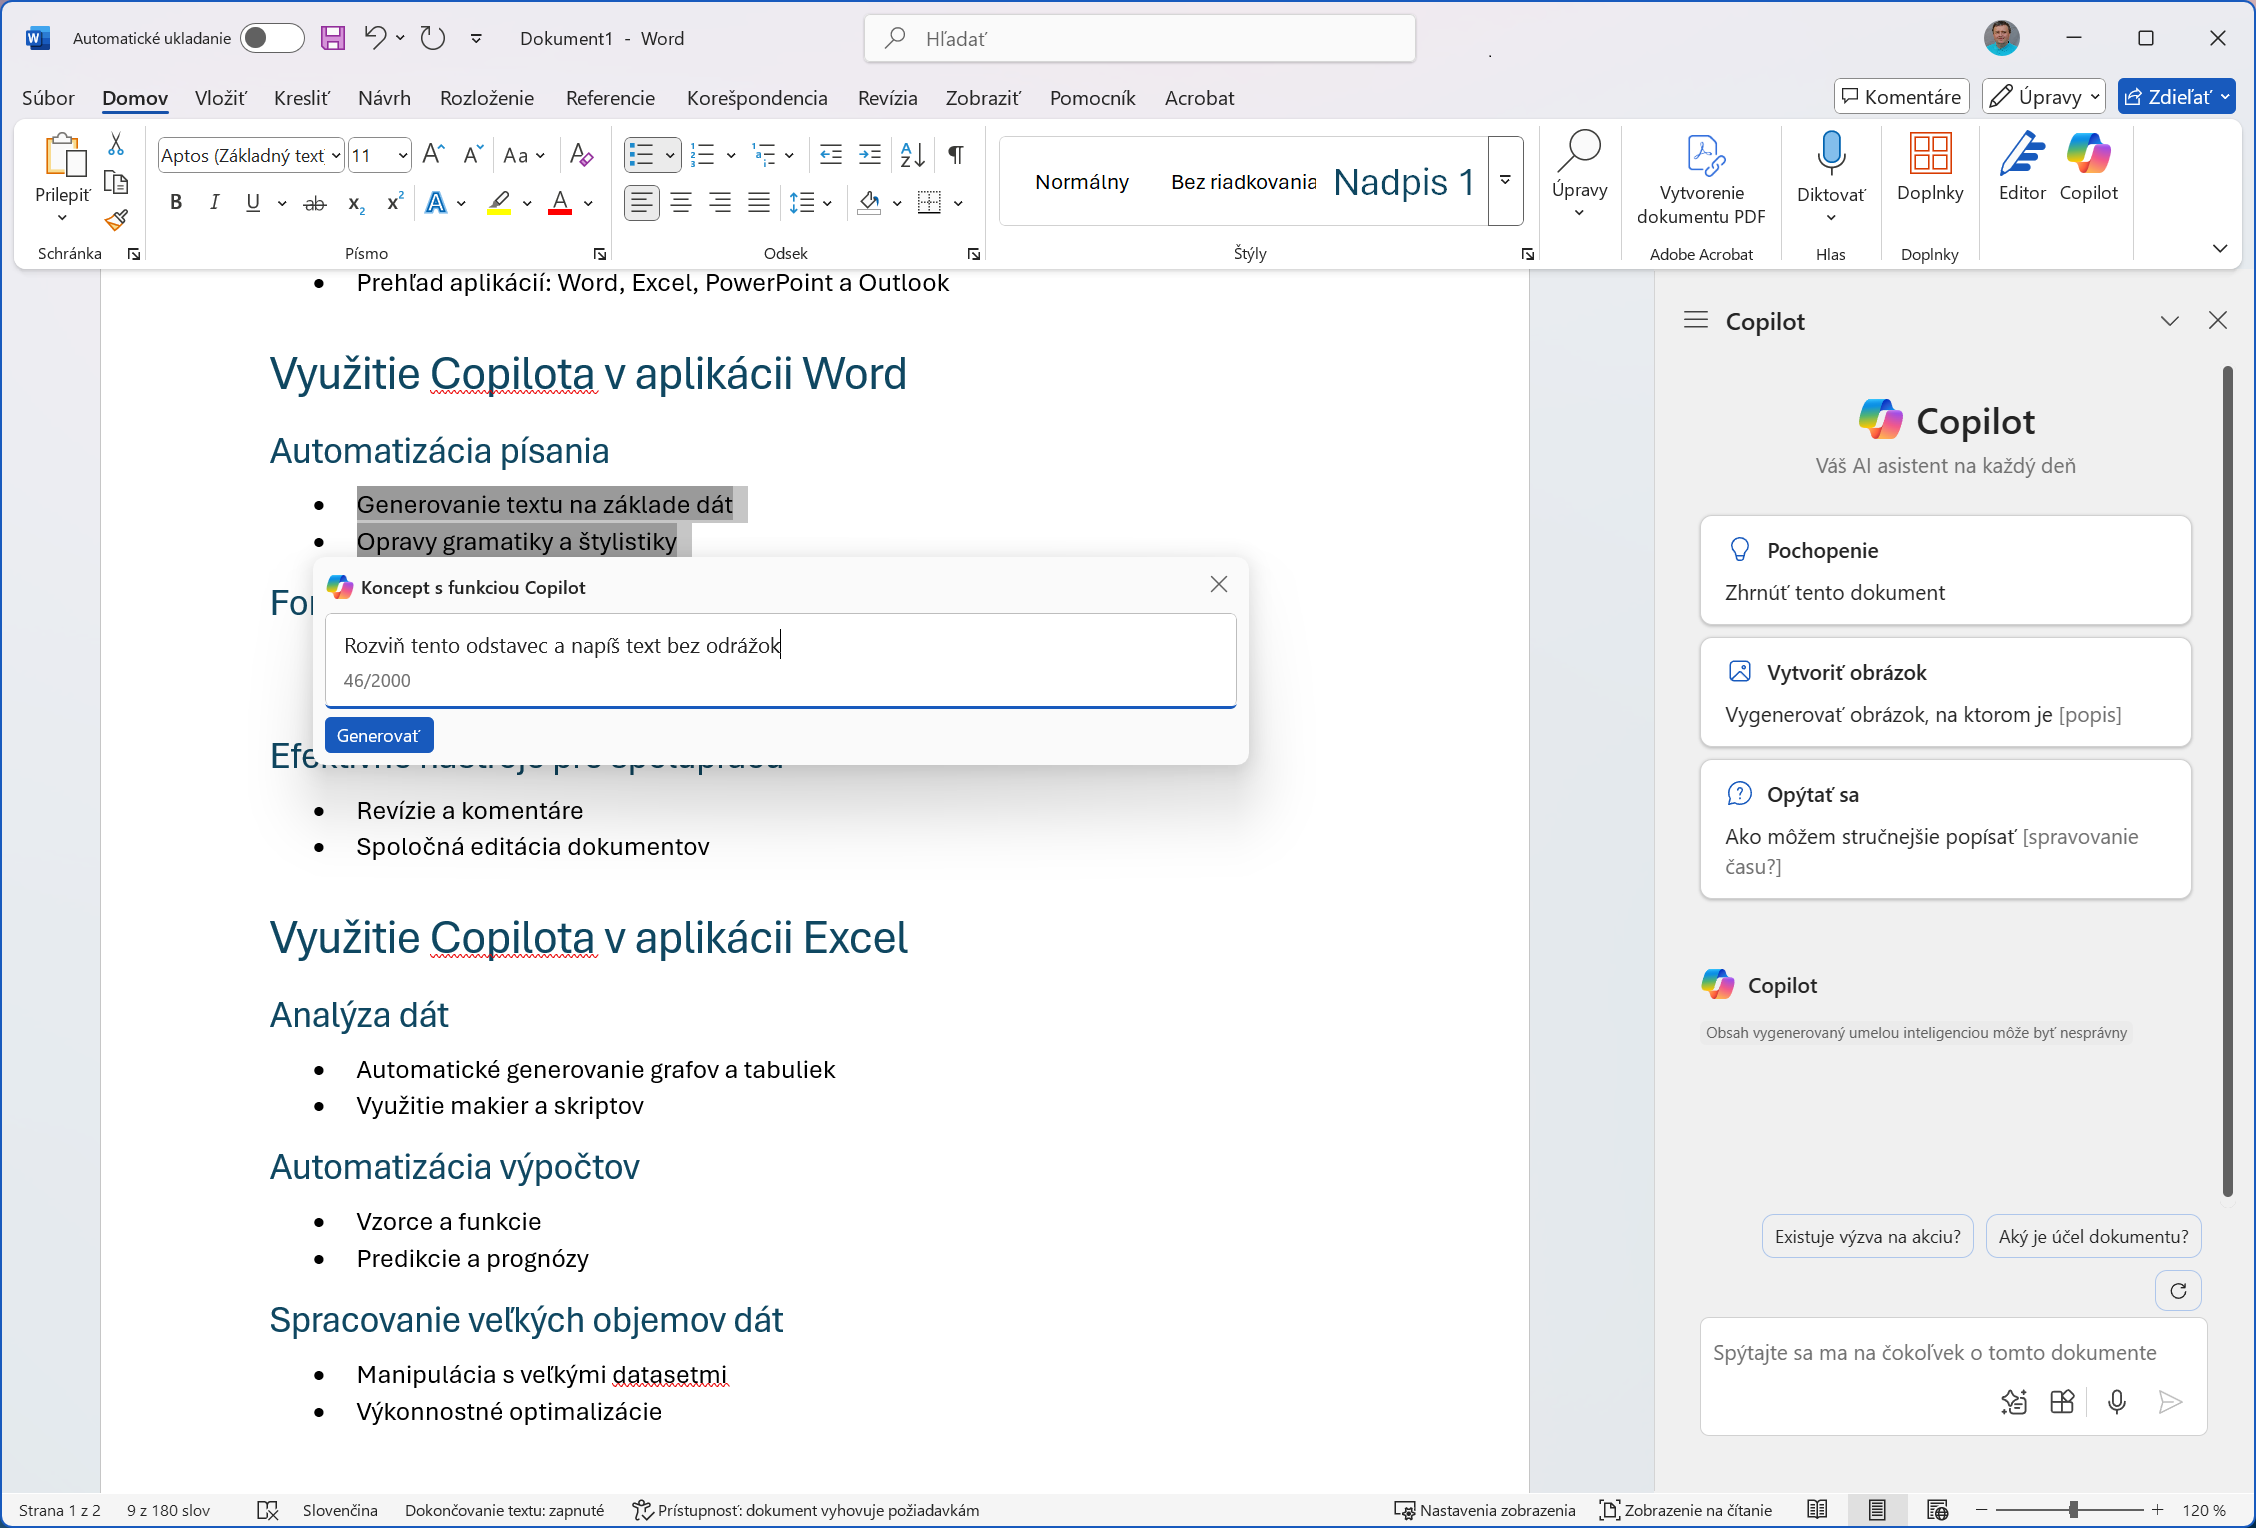The width and height of the screenshot is (2256, 1528).
Task: Click the Generovať button
Action: (378, 736)
